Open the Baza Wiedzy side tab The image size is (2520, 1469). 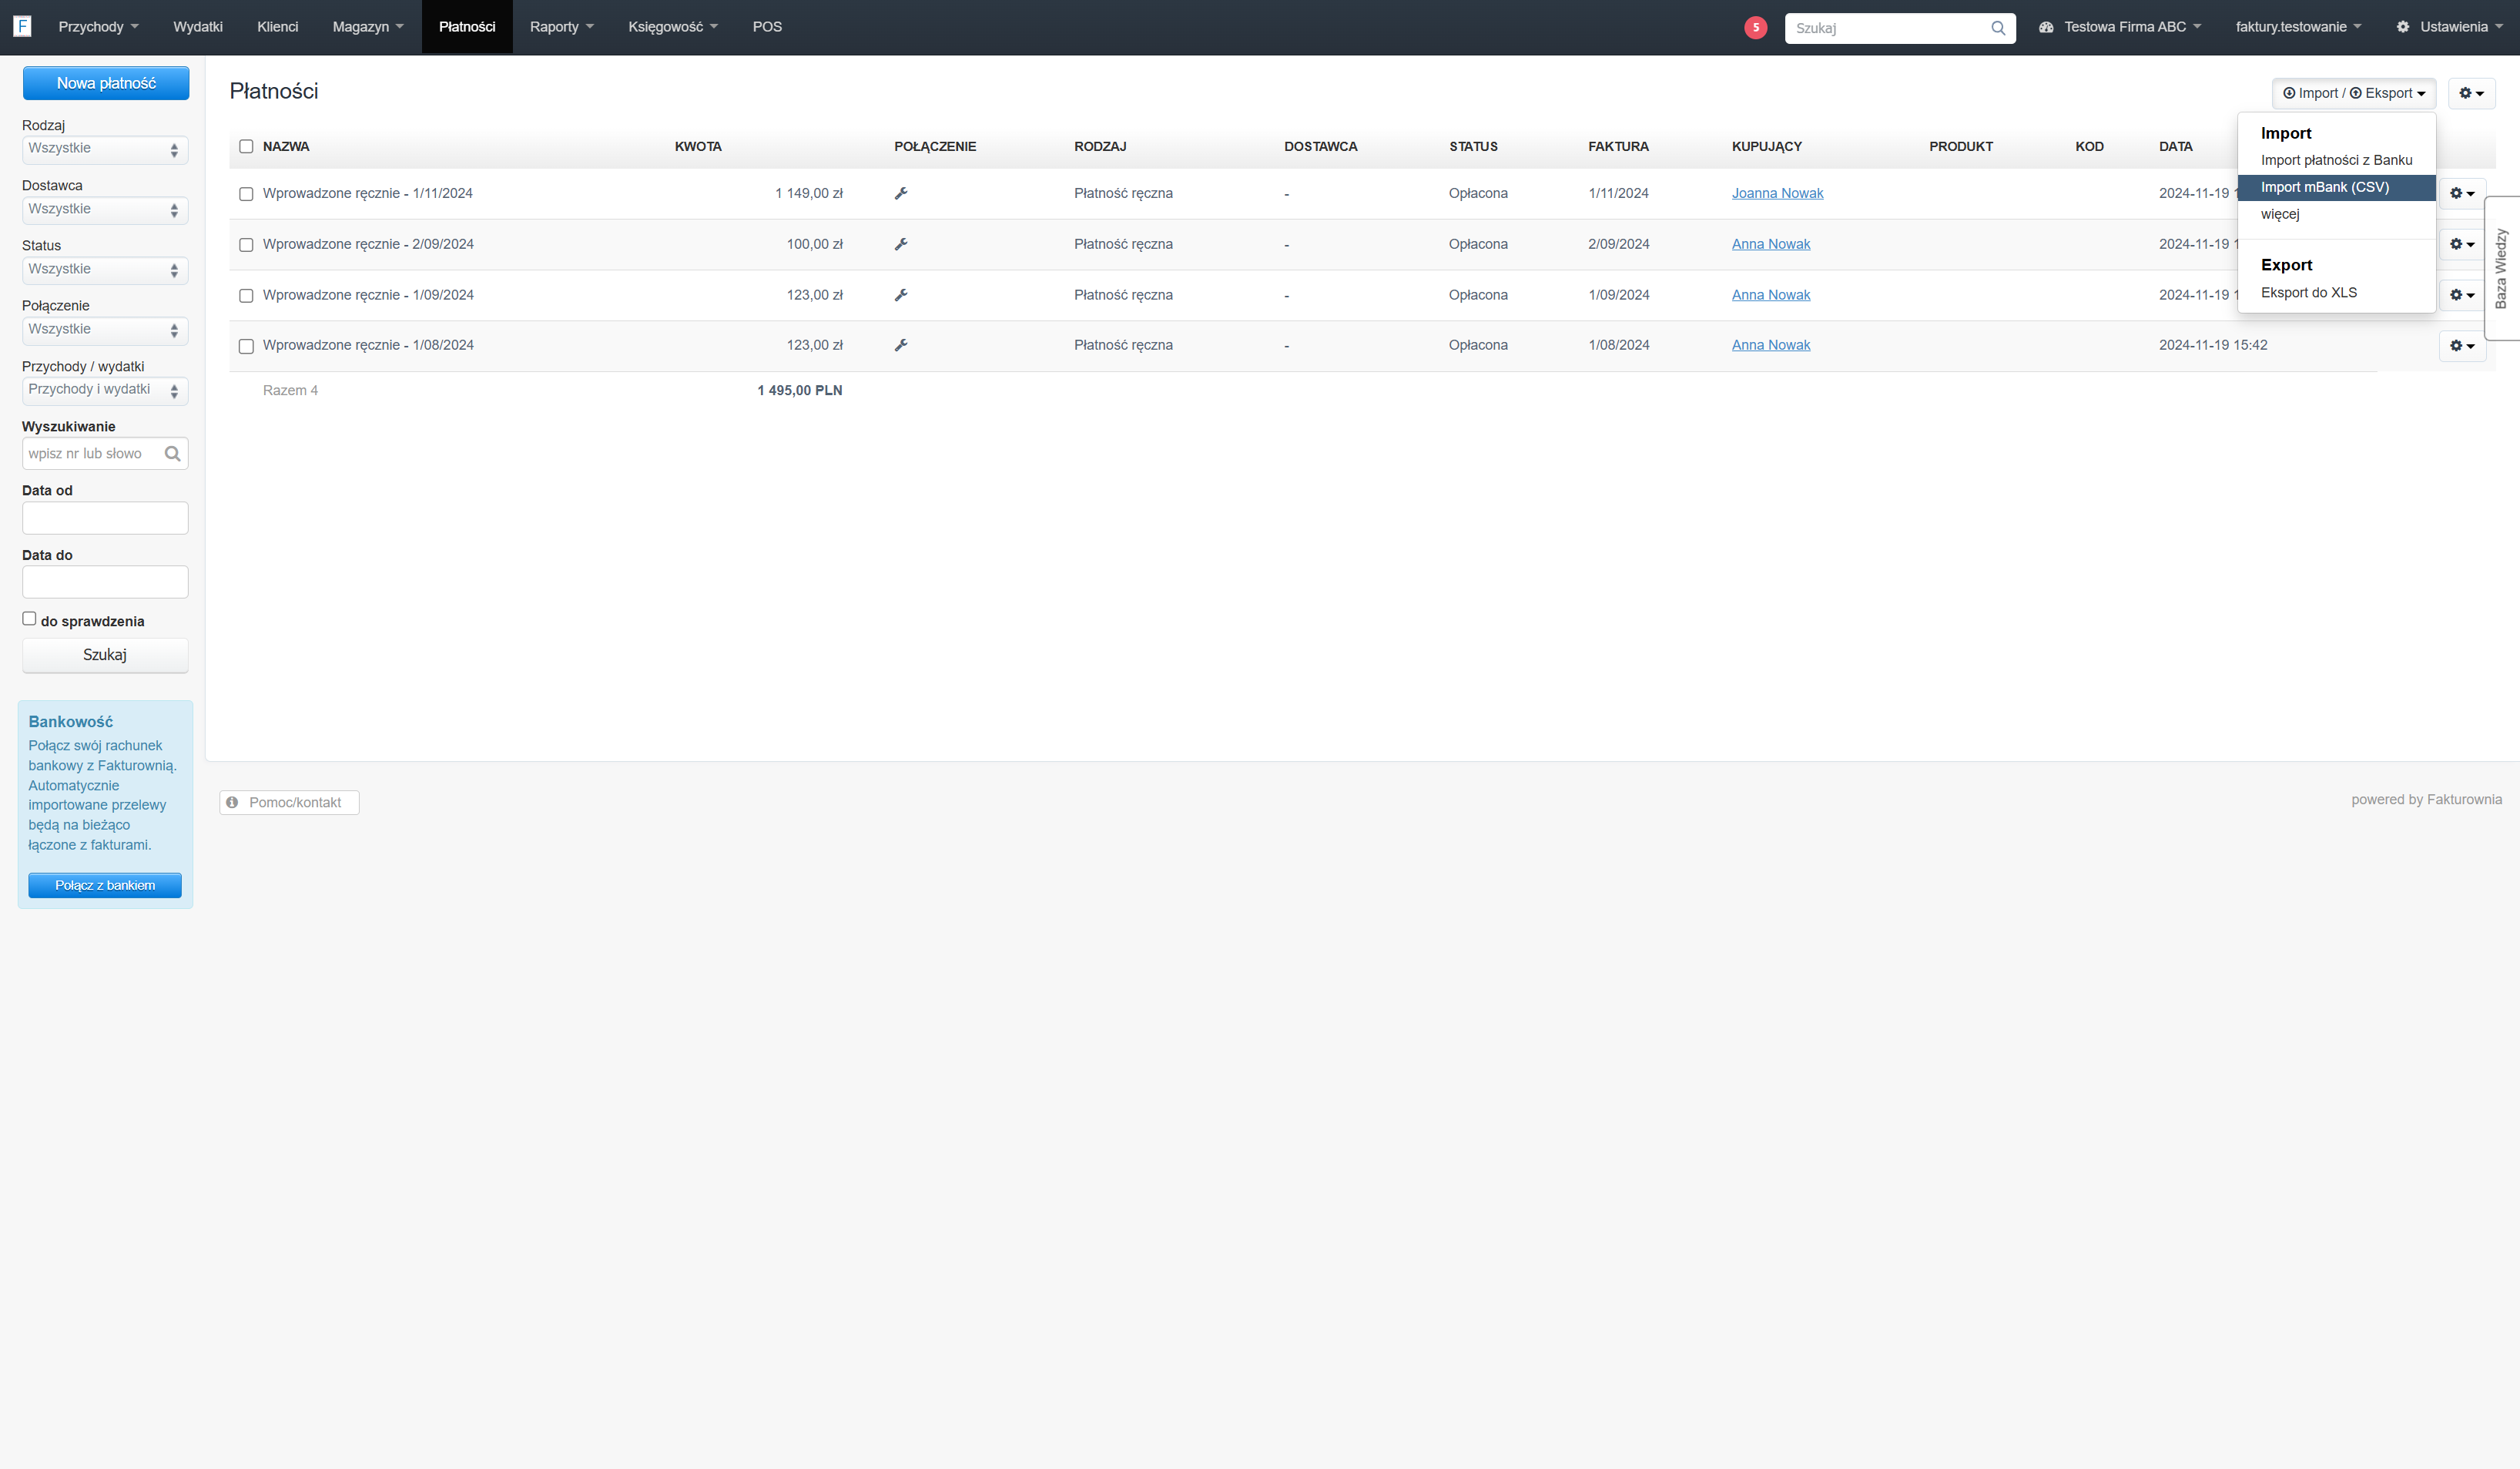[x=2502, y=268]
